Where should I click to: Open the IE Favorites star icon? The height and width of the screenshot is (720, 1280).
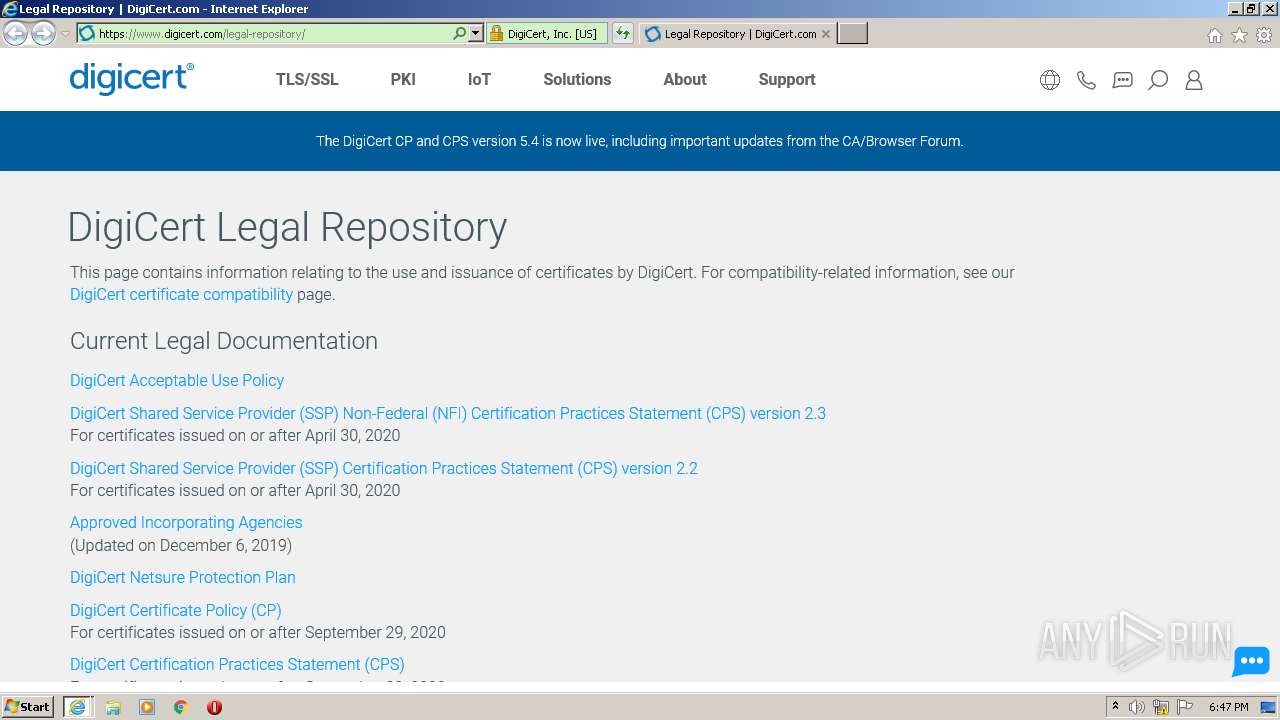[1239, 35]
